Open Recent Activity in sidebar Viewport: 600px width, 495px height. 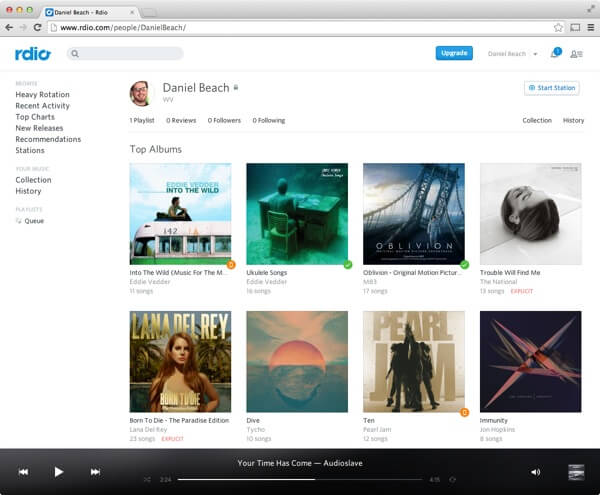(42, 106)
